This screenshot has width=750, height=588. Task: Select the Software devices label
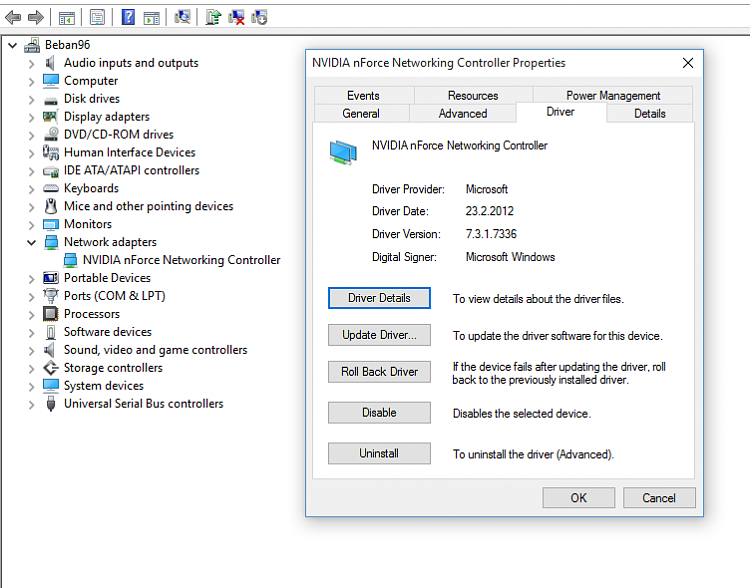click(x=108, y=332)
